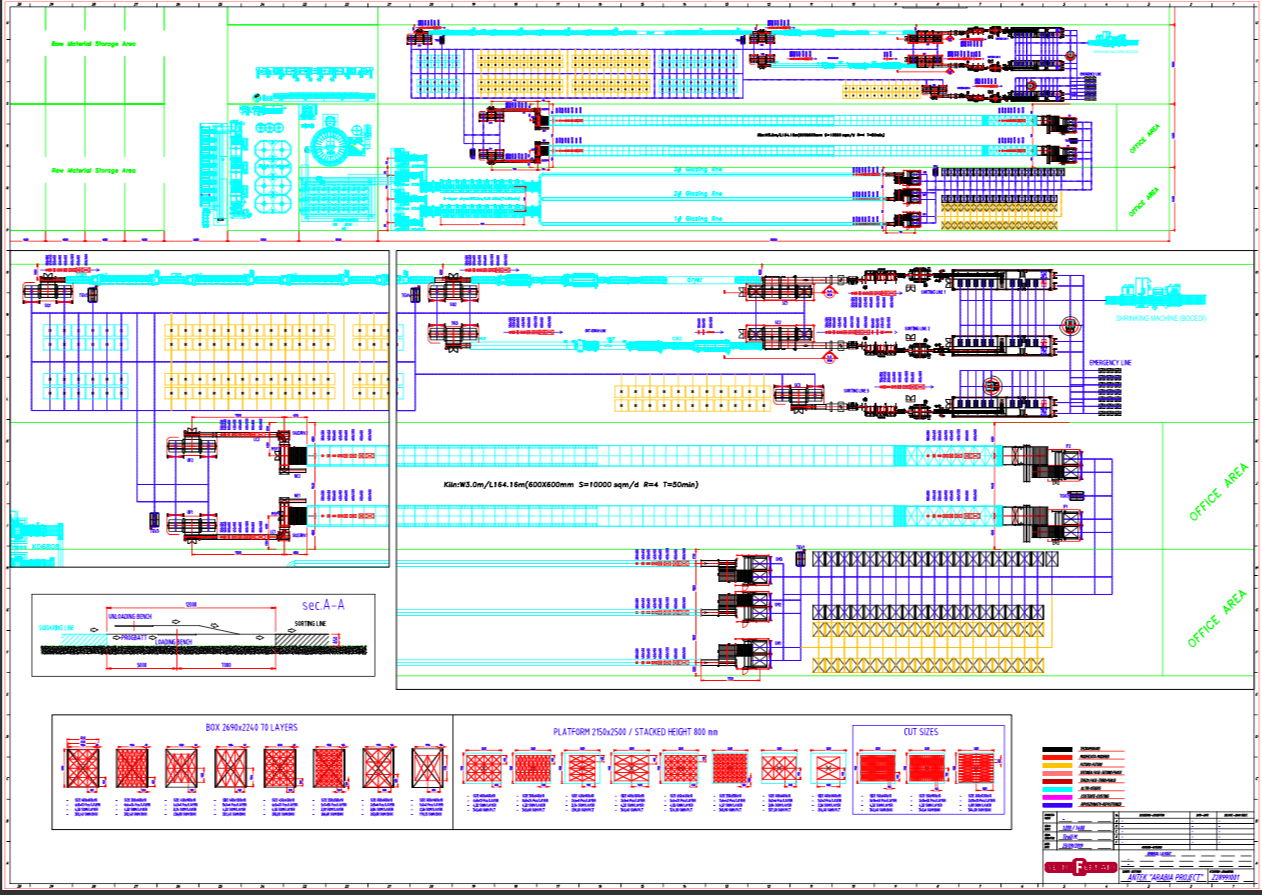The height and width of the screenshot is (895, 1262).
Task: Click the blue legend color swatch
Action: click(1058, 804)
